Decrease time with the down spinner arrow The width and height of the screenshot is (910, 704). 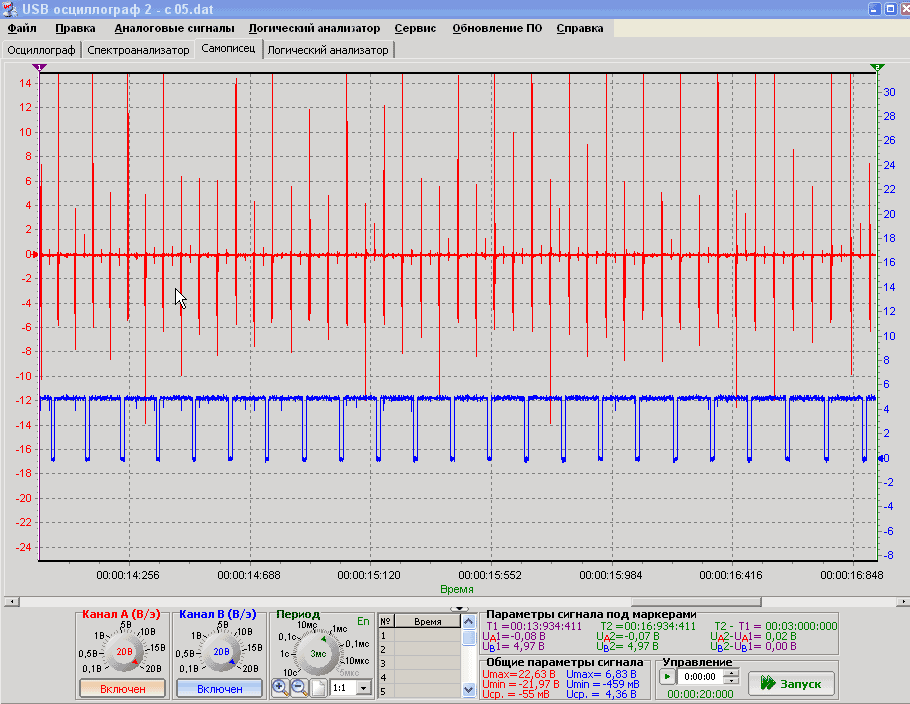tap(732, 680)
